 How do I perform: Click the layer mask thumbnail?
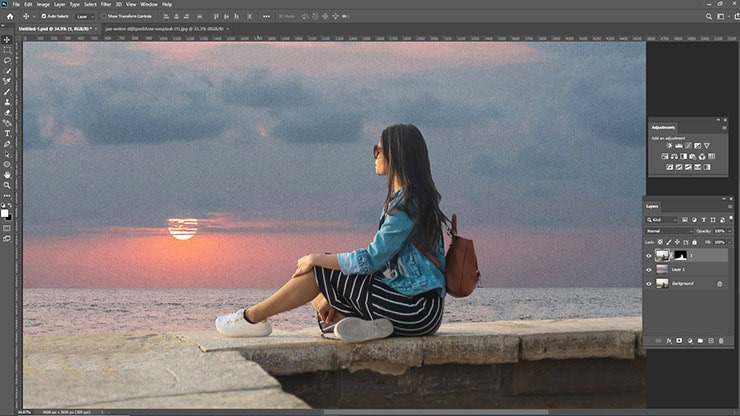point(680,255)
